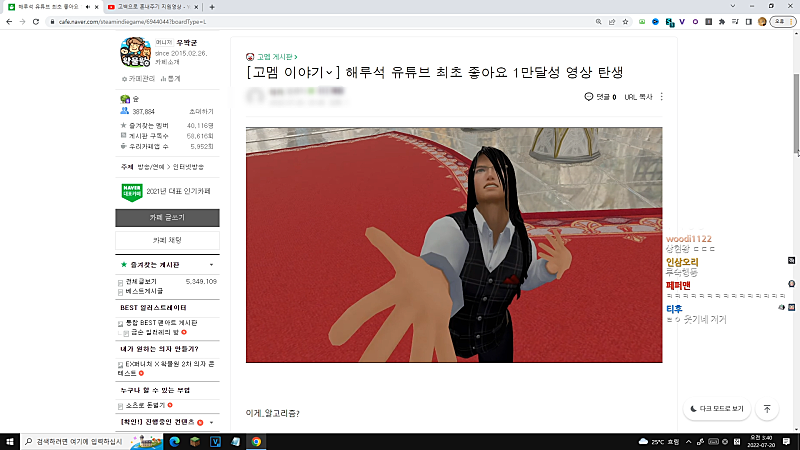Image resolution: width=800 pixels, height=450 pixels.
Task: Open the Chrome profile avatar
Action: (762, 22)
